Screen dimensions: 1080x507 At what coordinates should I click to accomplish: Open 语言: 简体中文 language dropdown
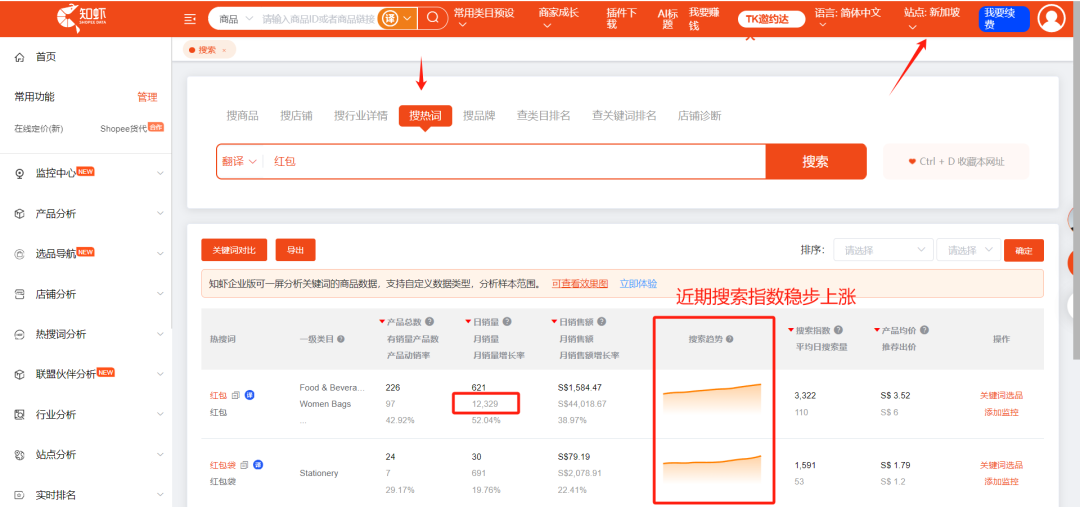pyautogui.click(x=847, y=19)
